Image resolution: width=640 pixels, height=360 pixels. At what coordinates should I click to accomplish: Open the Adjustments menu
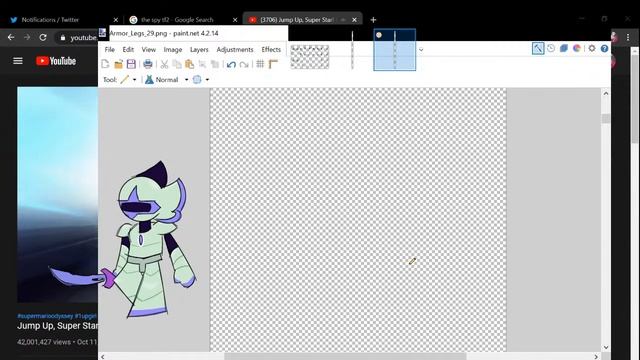(235, 49)
